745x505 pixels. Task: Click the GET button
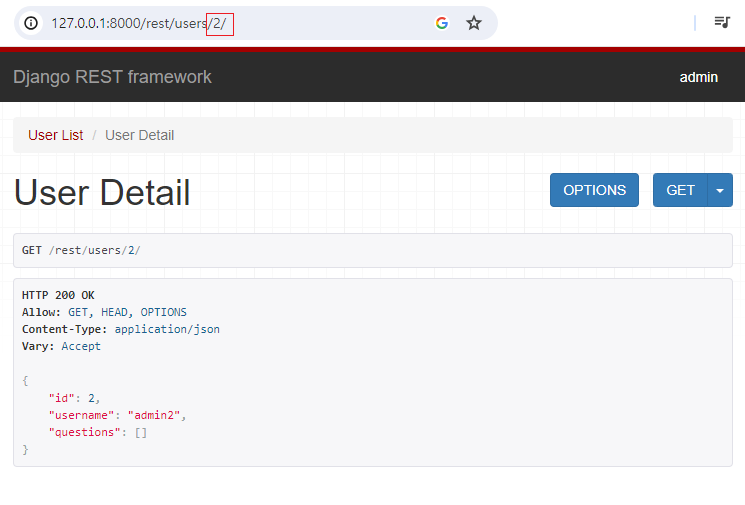(x=680, y=190)
